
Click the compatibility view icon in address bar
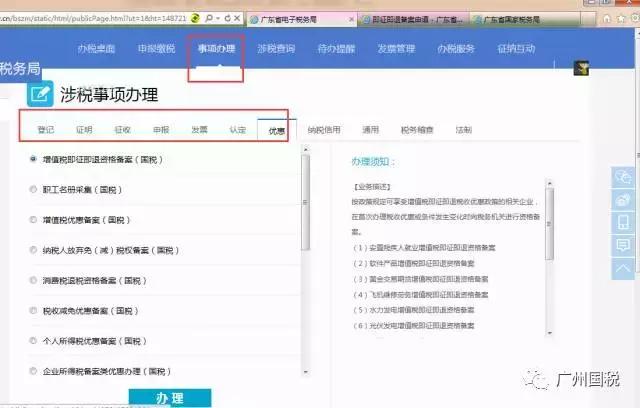[x=195, y=18]
